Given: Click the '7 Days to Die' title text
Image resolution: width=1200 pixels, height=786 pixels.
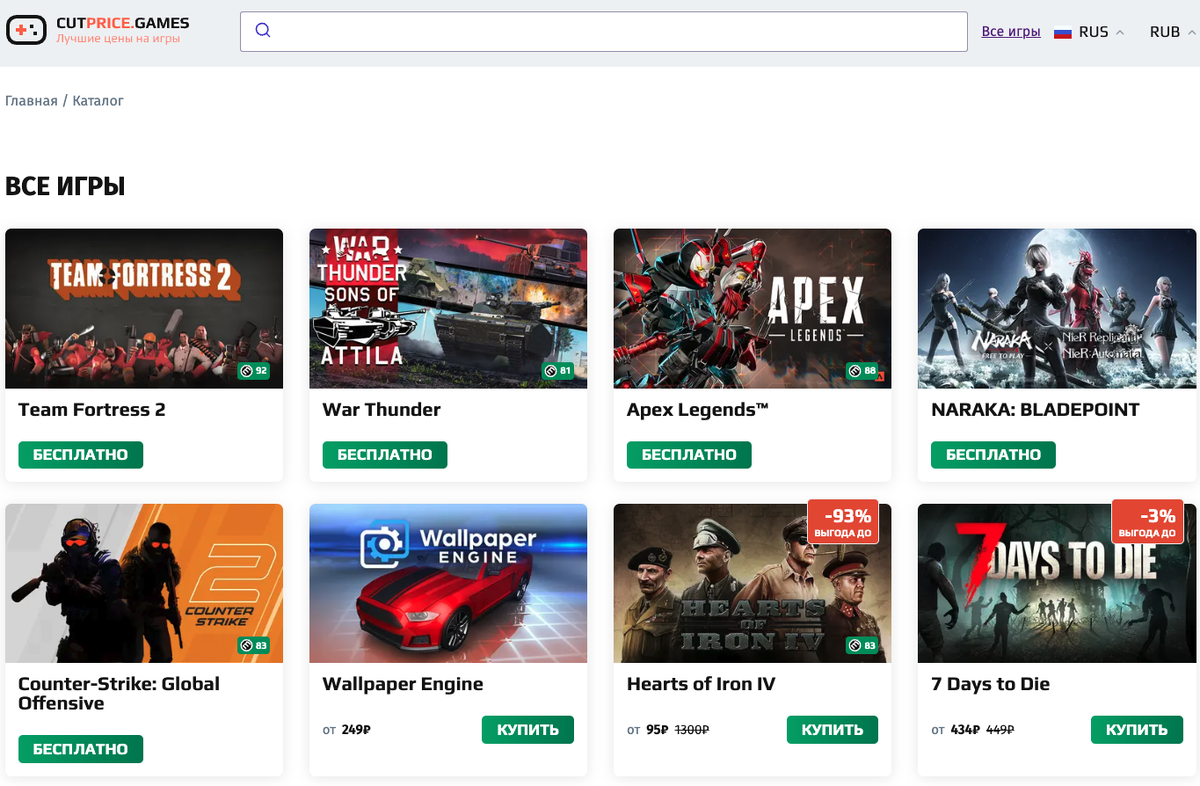Looking at the screenshot, I should pyautogui.click(x=990, y=684).
